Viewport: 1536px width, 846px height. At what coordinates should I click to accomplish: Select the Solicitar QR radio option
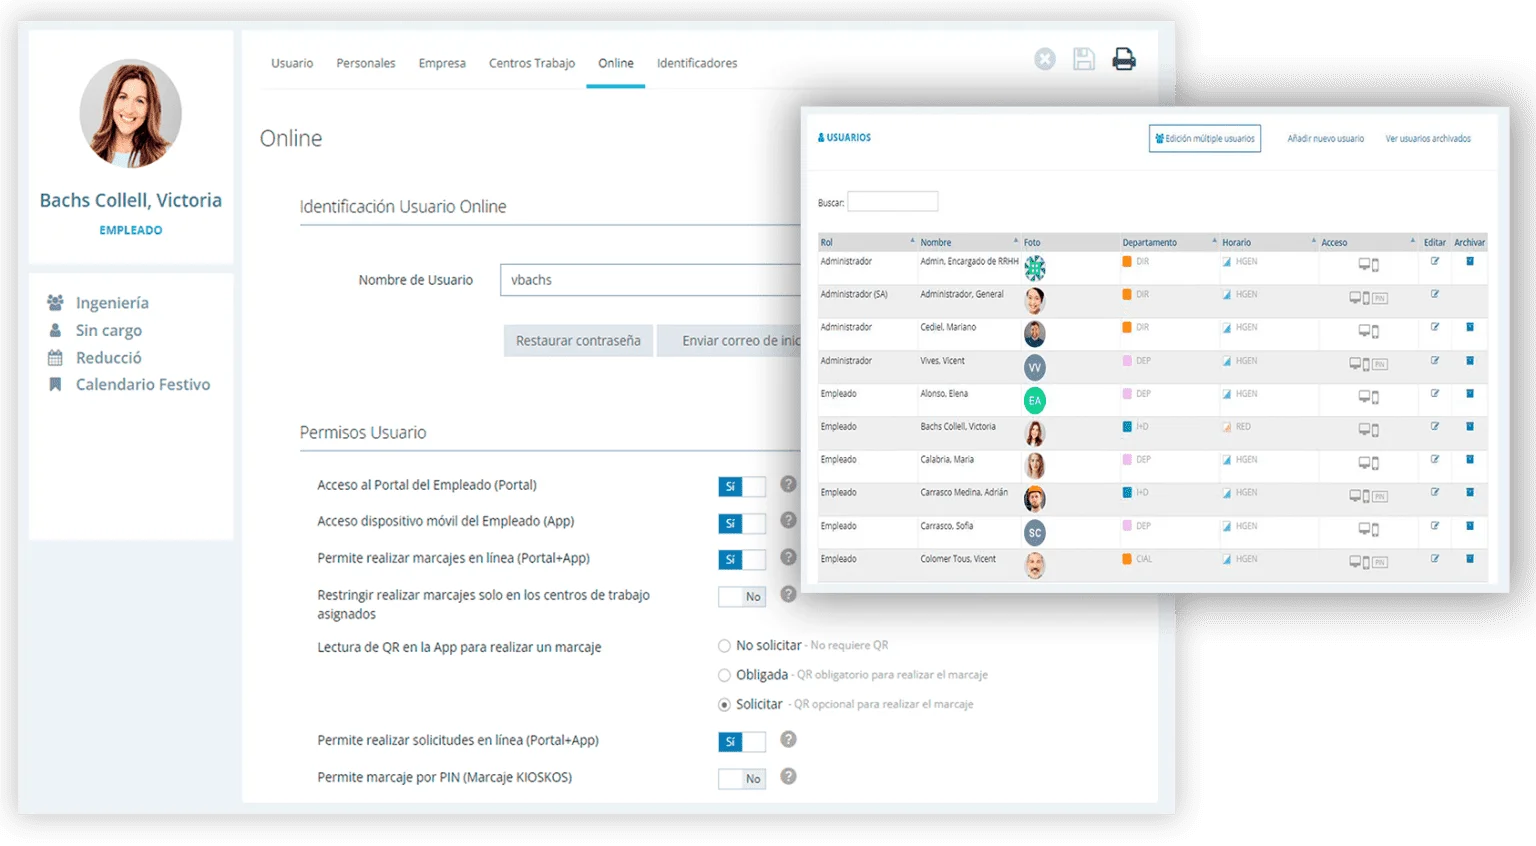point(724,705)
